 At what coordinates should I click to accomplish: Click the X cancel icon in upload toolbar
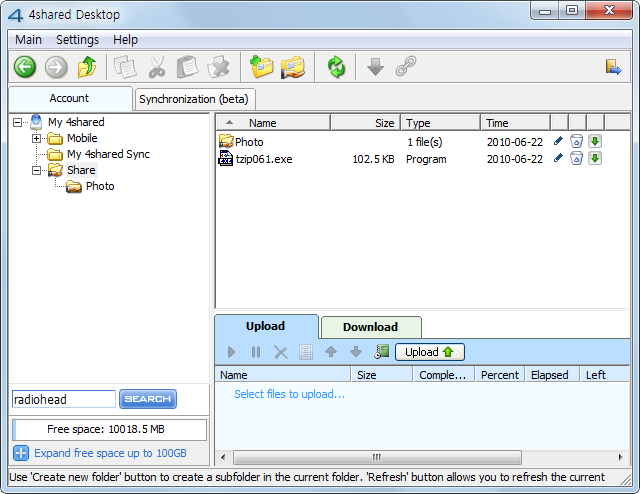[281, 352]
